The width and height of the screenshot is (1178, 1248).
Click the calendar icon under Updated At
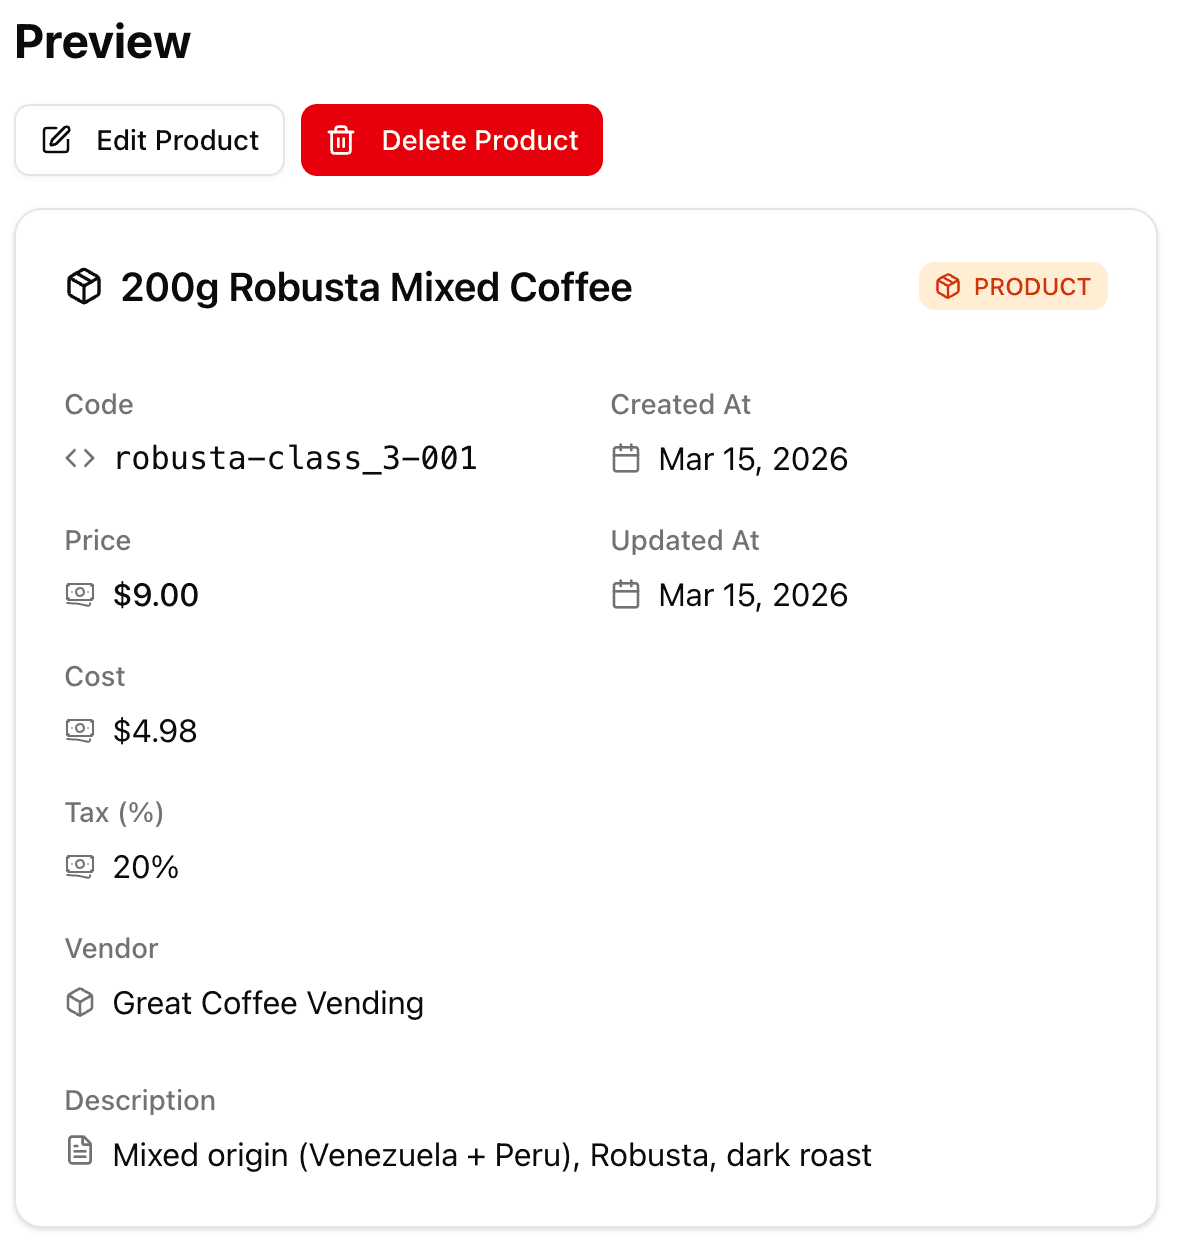click(625, 594)
